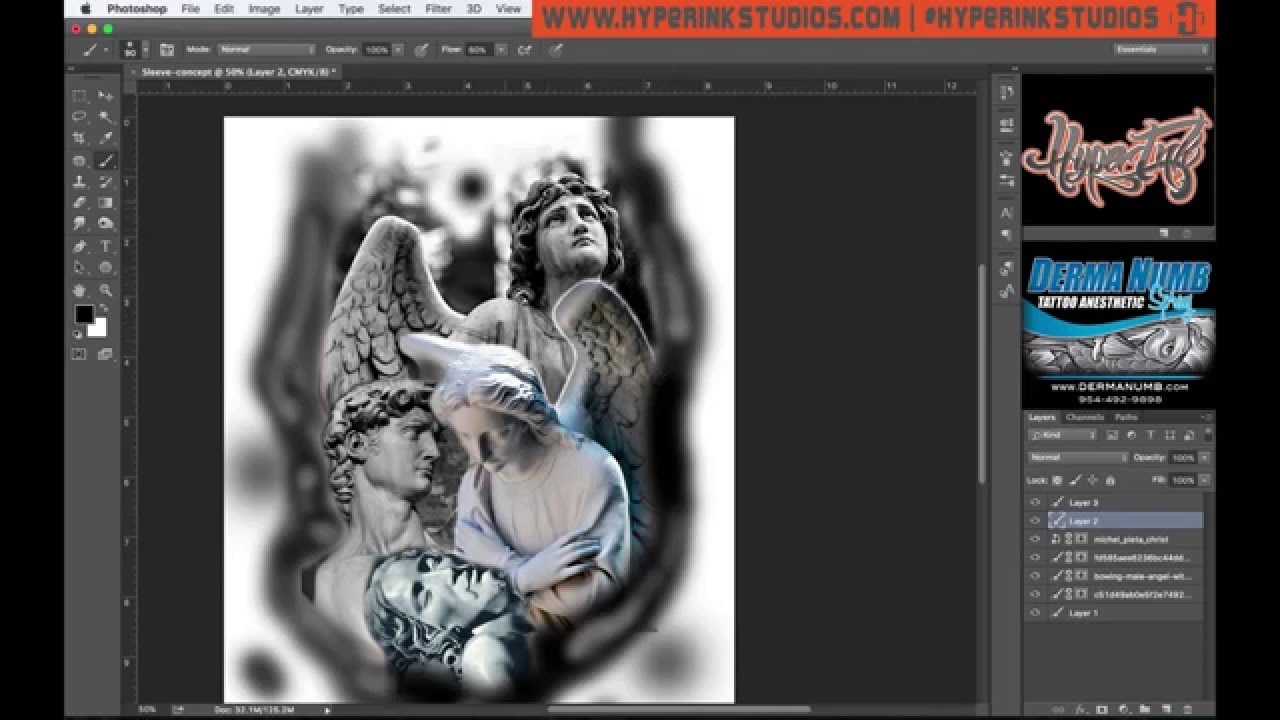Toggle lock all for layer
This screenshot has width=1280, height=720.
[1109, 480]
